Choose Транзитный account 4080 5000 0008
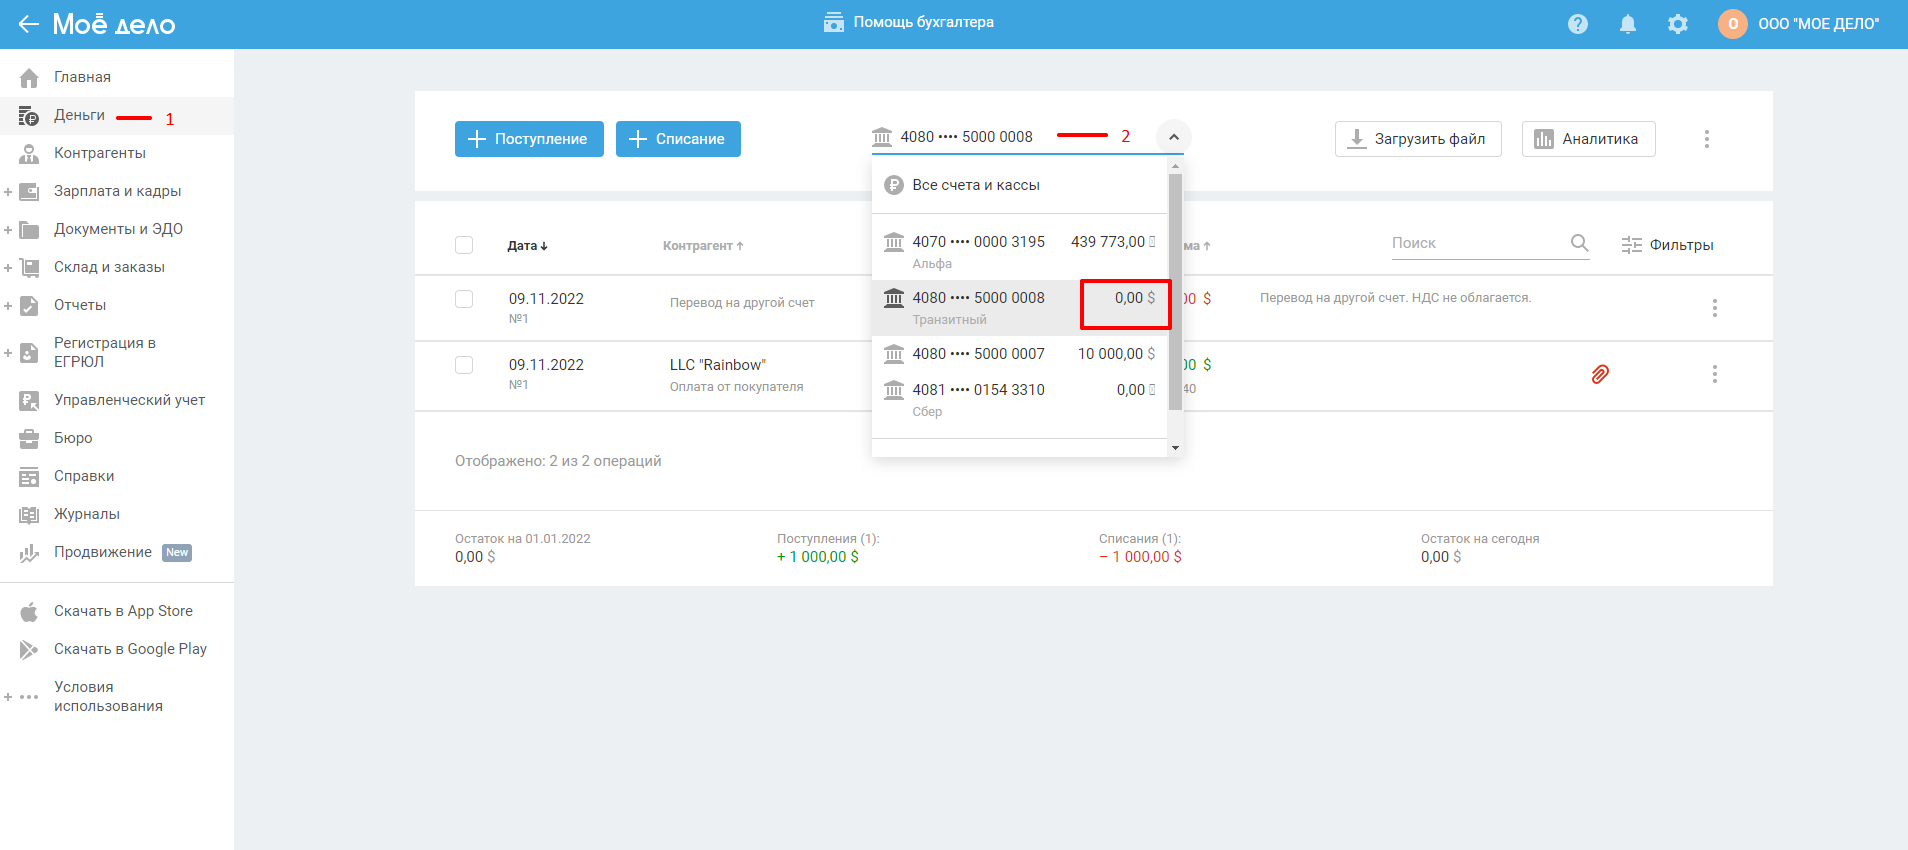The image size is (1908, 850). pyautogui.click(x=1019, y=307)
